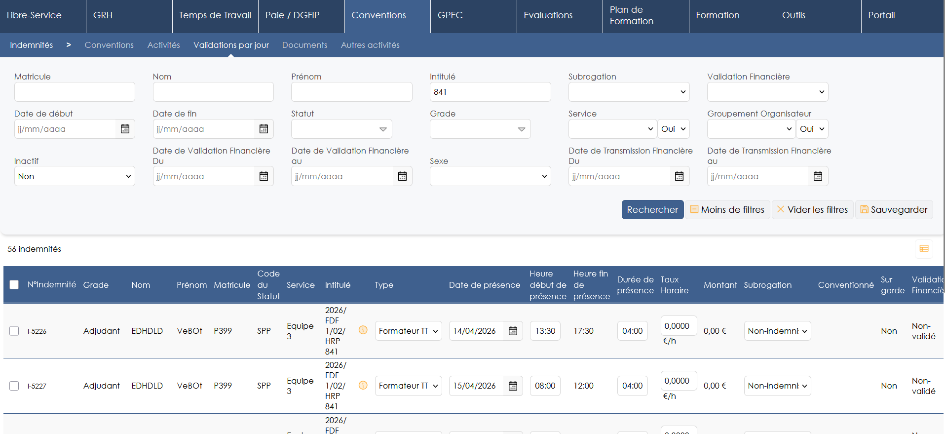
Task: Open the Sexe filter dropdown
Action: click(x=491, y=177)
